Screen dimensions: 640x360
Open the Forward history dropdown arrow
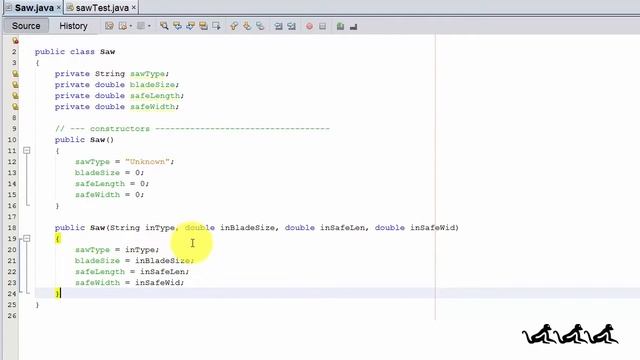(x=149, y=26)
